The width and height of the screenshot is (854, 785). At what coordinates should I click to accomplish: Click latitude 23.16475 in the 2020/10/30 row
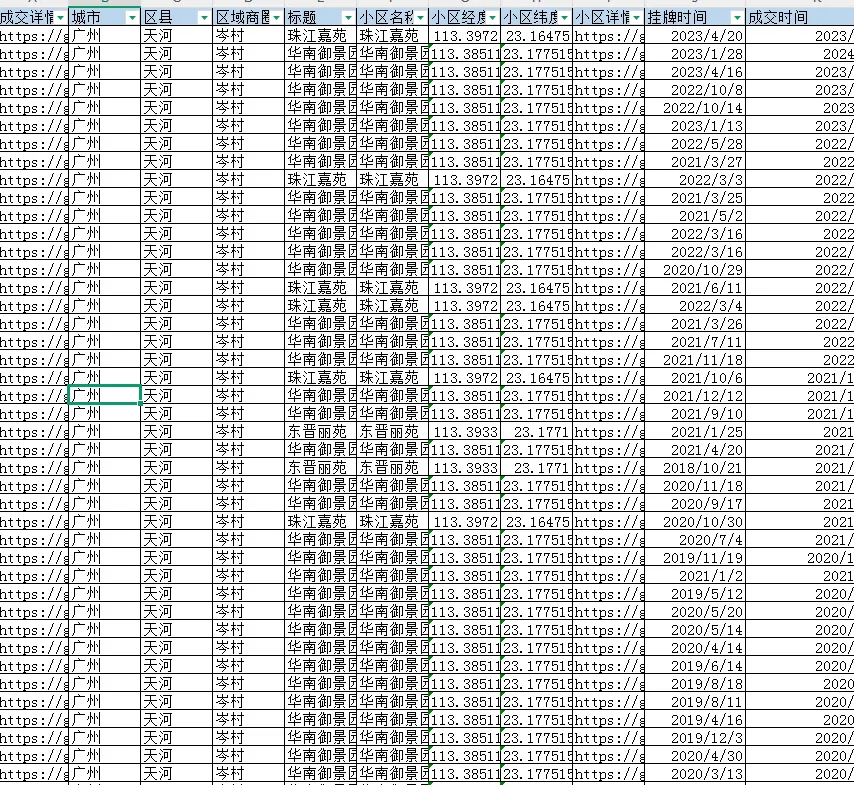coord(536,521)
